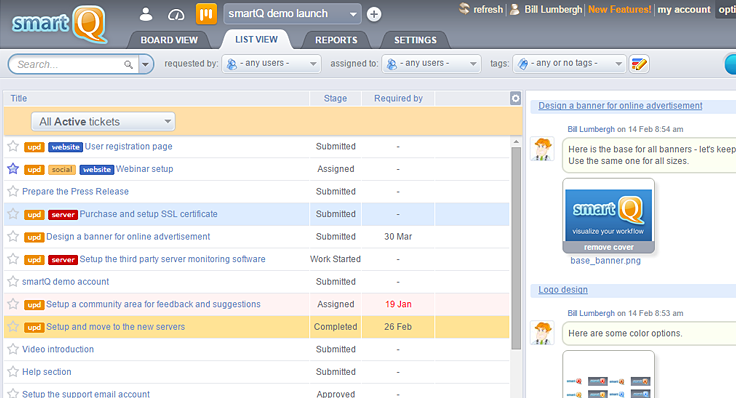Click social tag on Webinar setup
Image resolution: width=736 pixels, height=398 pixels.
[62, 169]
